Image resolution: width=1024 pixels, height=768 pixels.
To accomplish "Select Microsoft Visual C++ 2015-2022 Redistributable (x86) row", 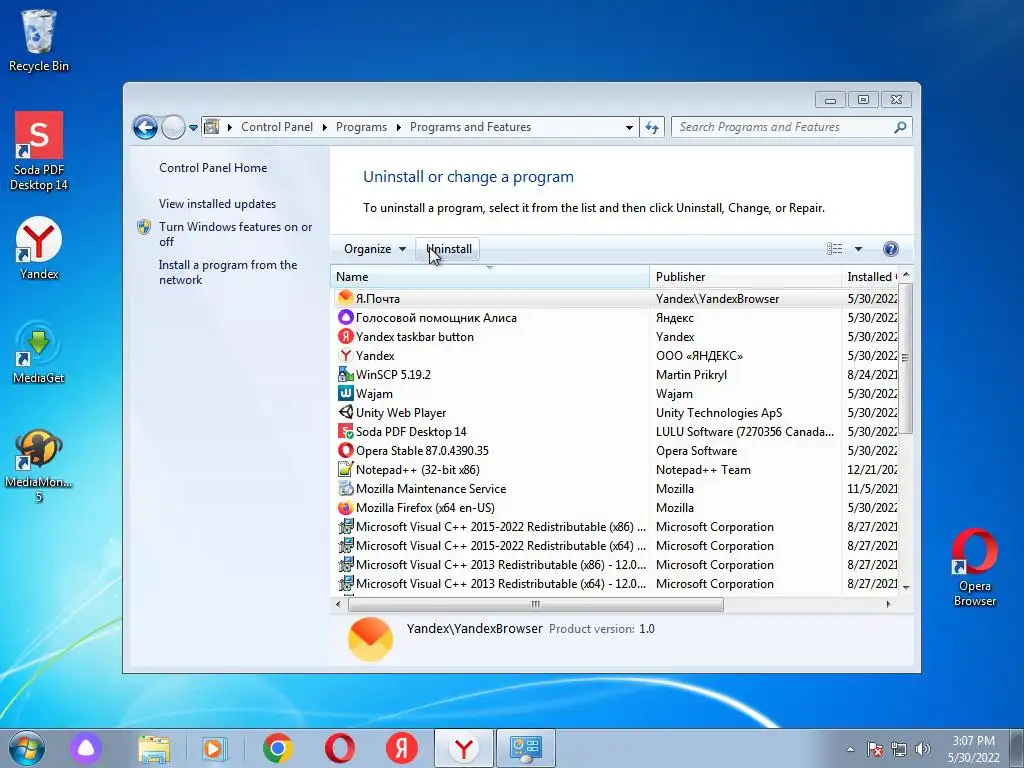I will click(617, 526).
